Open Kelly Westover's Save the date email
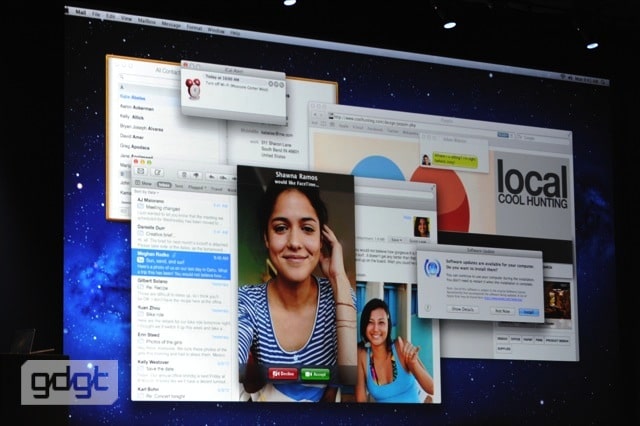The height and width of the screenshot is (426, 640). 182,372
